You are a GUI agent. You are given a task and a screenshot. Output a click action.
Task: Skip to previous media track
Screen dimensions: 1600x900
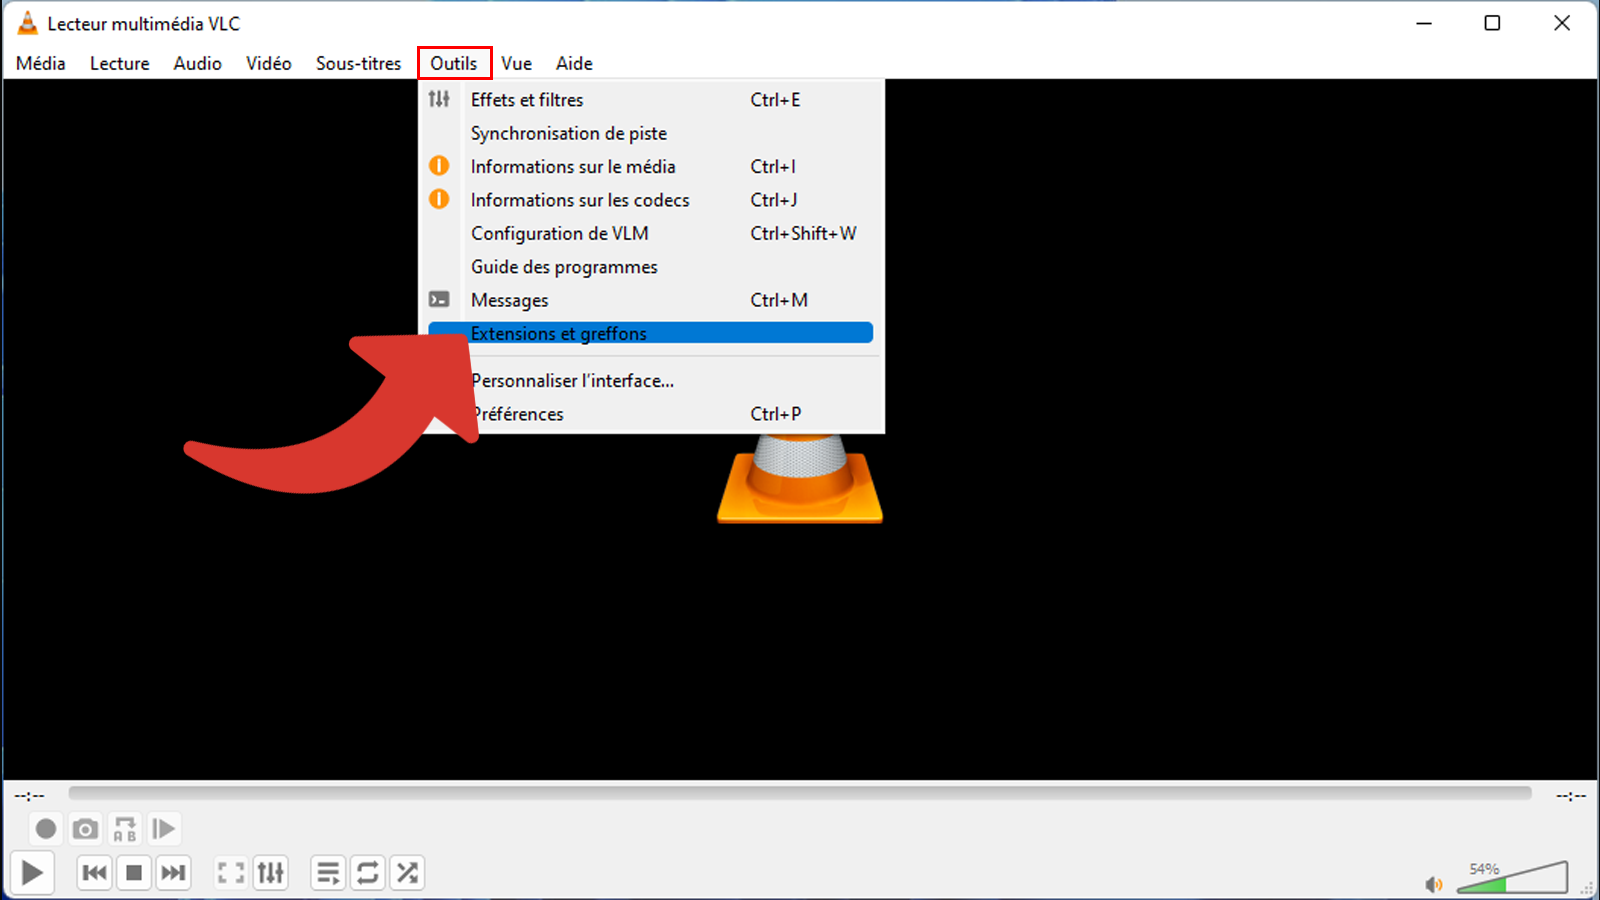[x=95, y=873]
